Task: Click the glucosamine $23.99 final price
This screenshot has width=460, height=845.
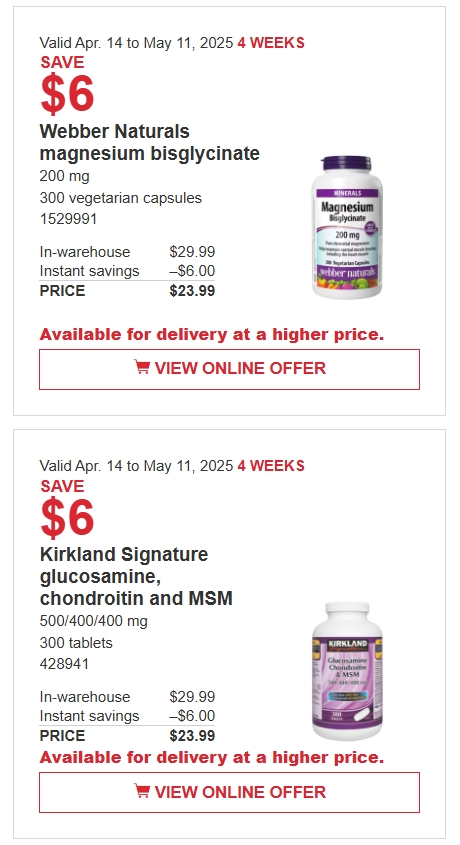Action: 192,736
